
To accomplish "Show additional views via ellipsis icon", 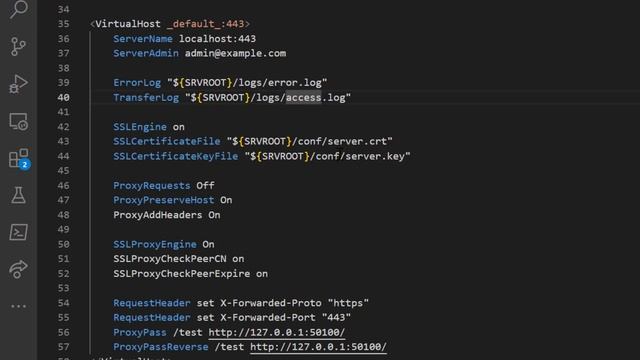I will click(18, 306).
